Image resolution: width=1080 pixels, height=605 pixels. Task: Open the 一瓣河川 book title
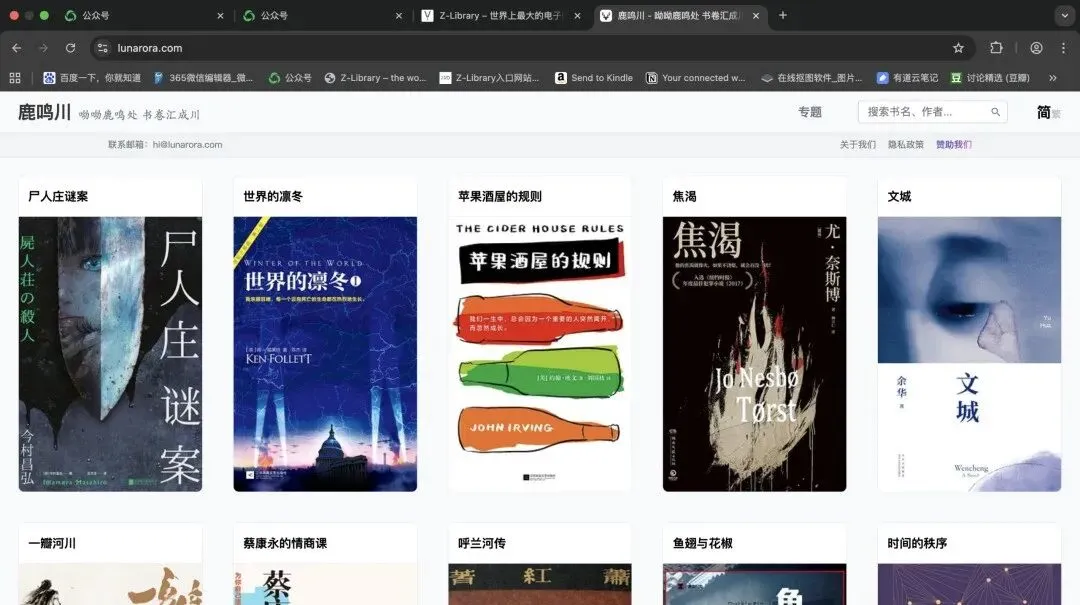(52, 543)
